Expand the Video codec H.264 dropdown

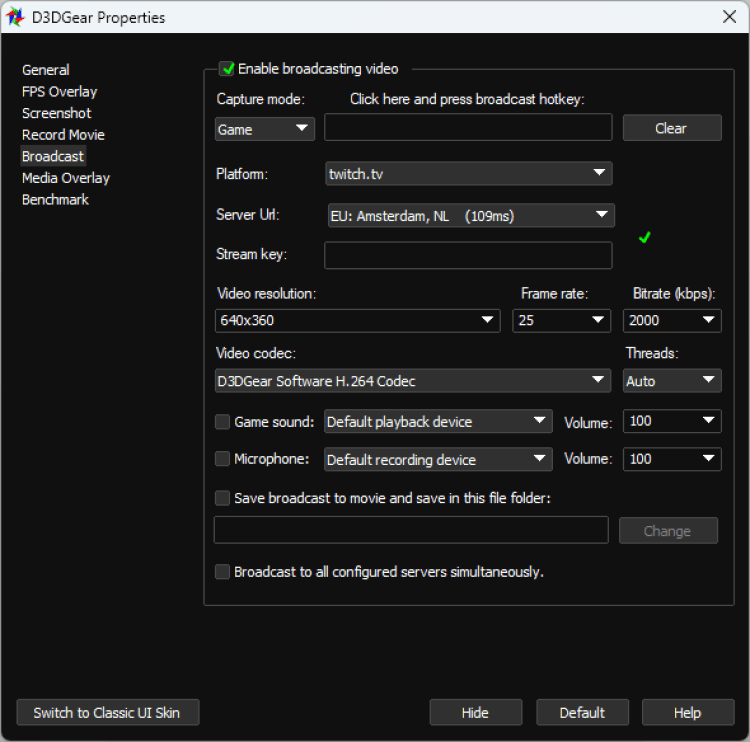point(413,381)
